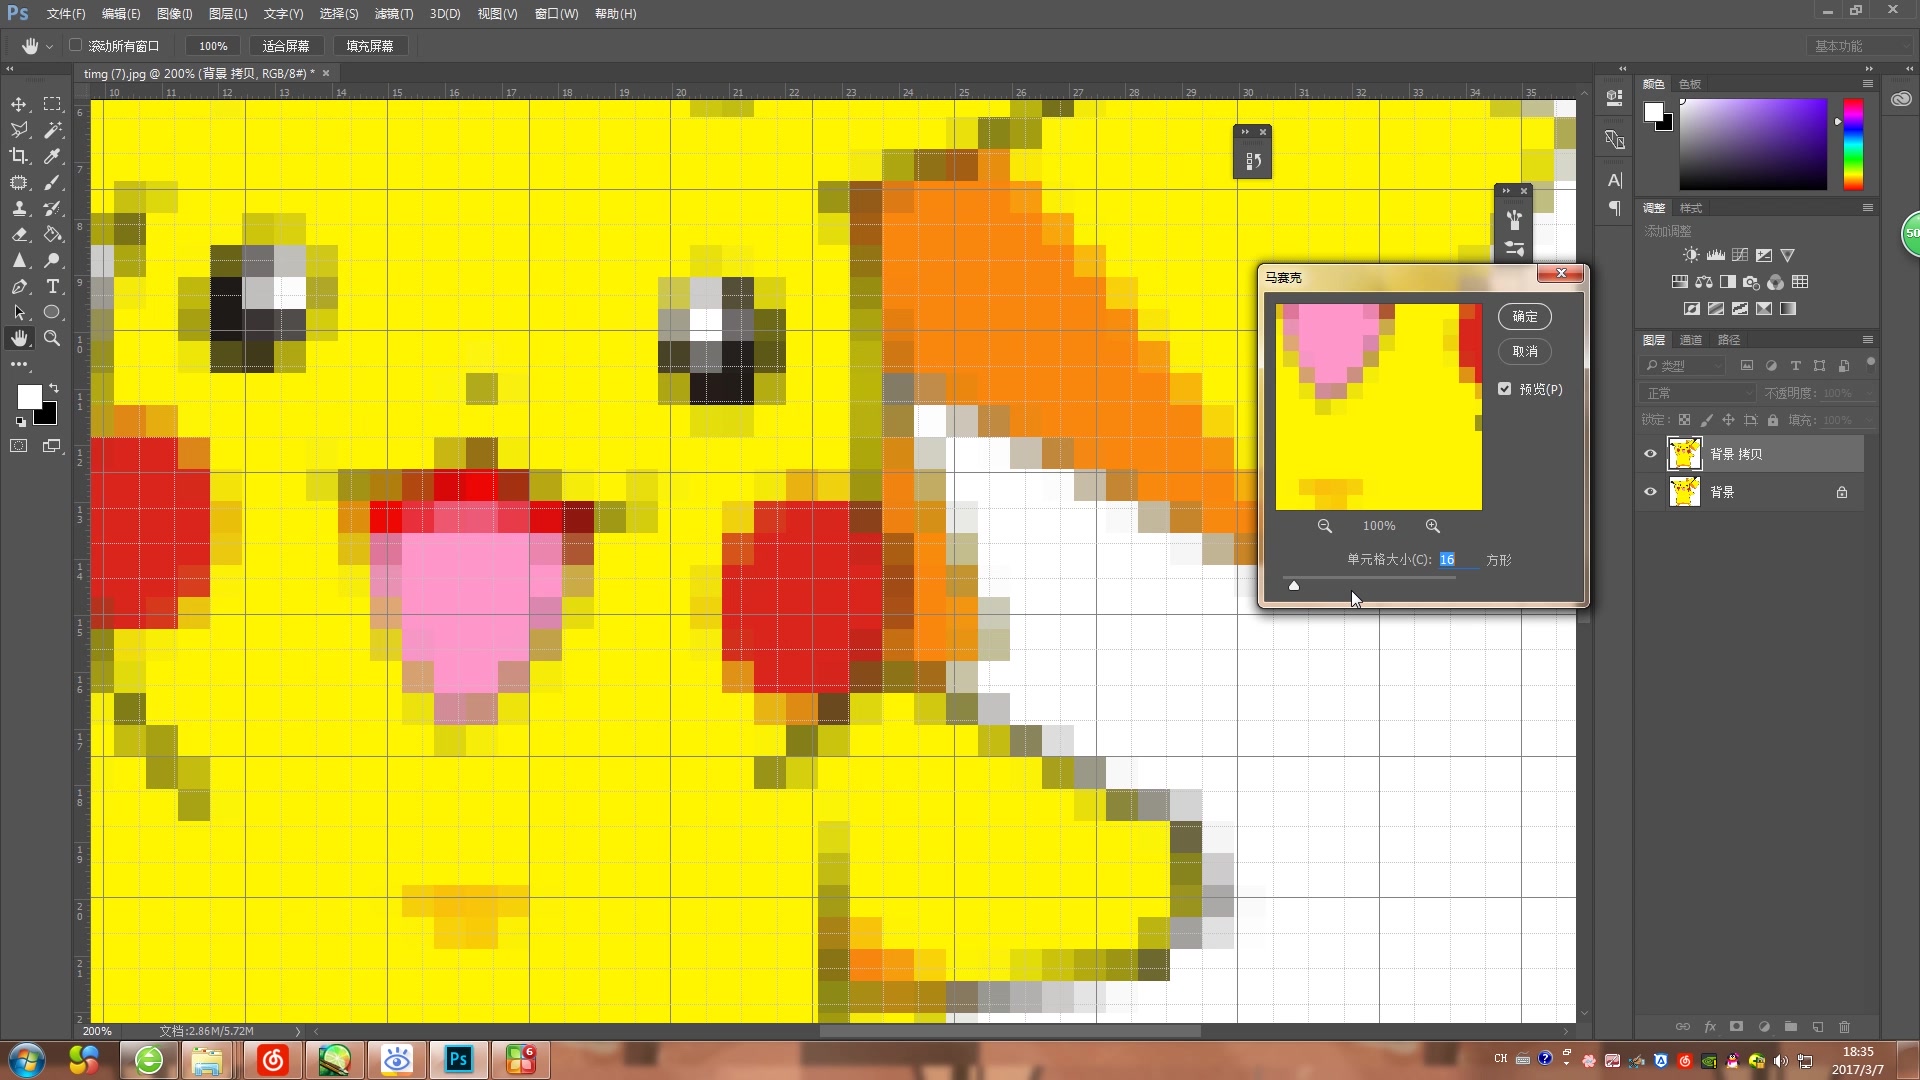Toggle the Preview (预览) checkbox
This screenshot has width=1920, height=1080.
pos(1504,389)
